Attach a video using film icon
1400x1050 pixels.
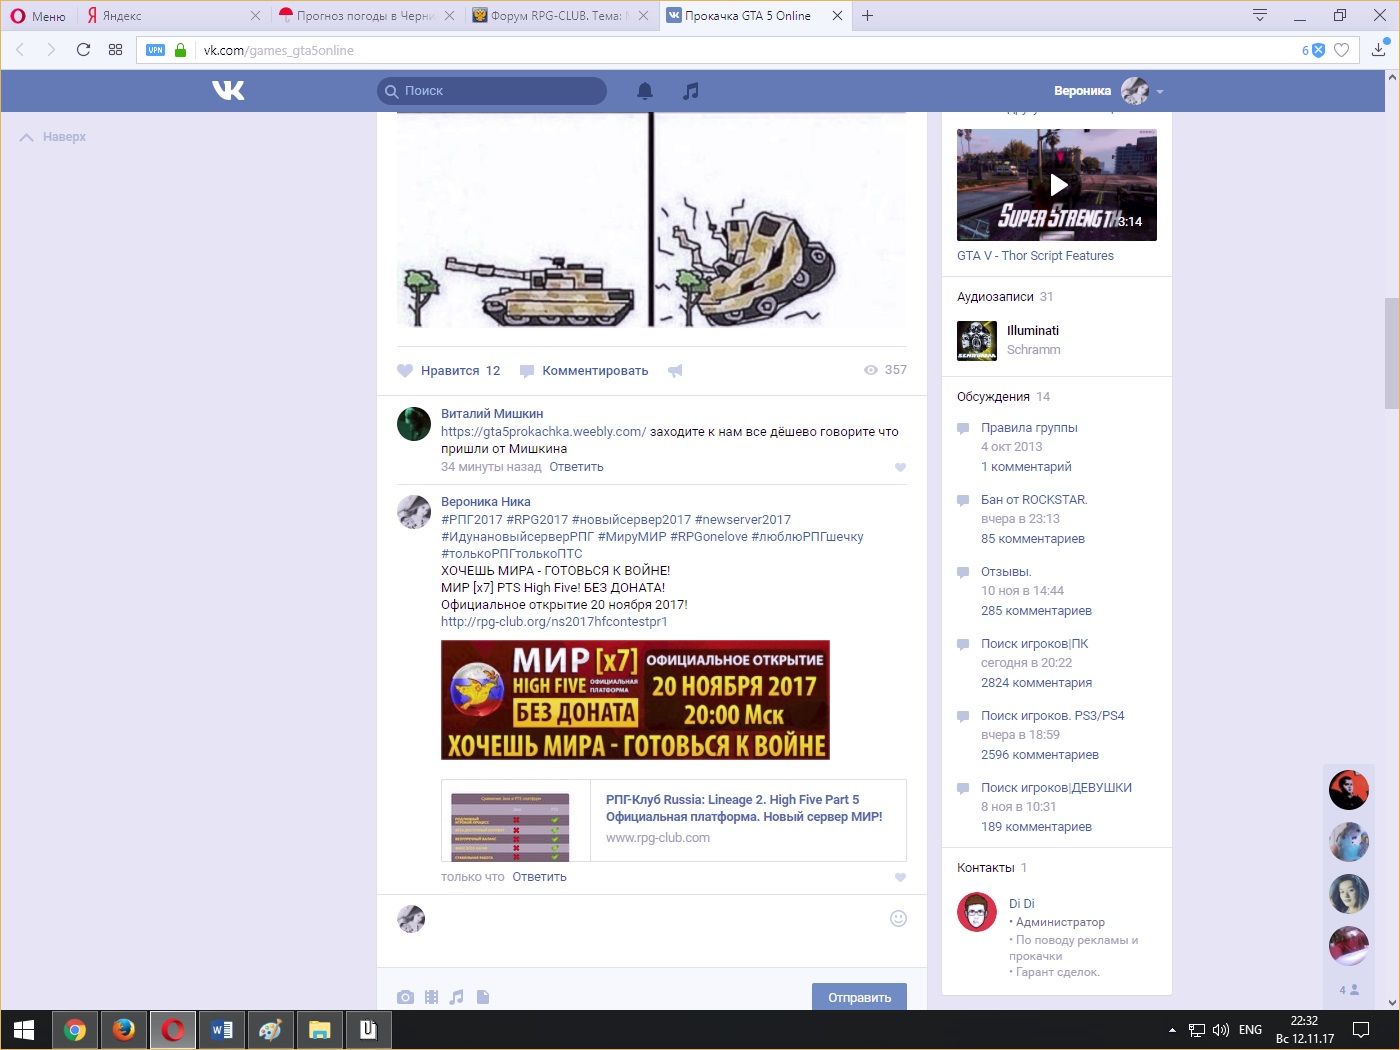pos(431,997)
